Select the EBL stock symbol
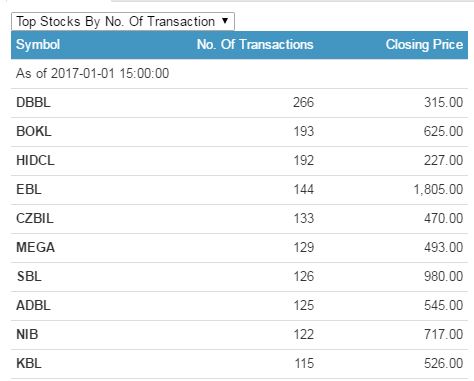The width and height of the screenshot is (474, 381). 29,189
